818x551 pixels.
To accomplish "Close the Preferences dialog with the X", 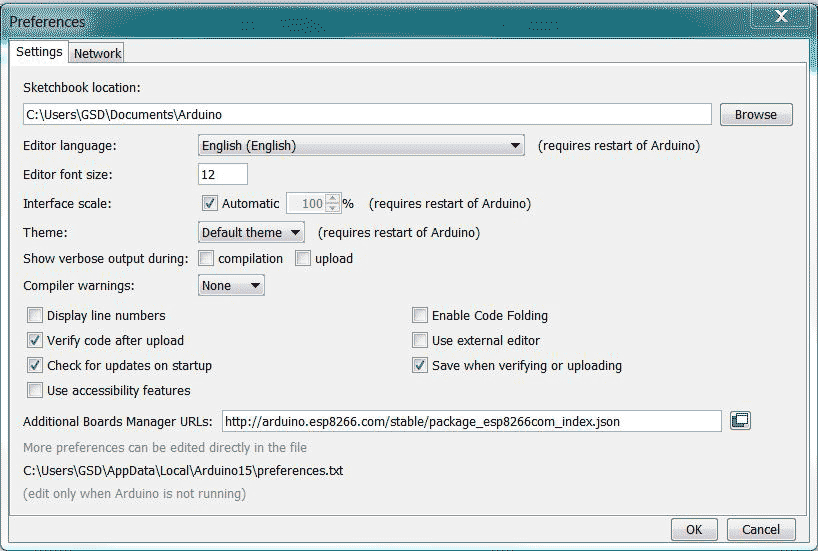I will pyautogui.click(x=781, y=16).
